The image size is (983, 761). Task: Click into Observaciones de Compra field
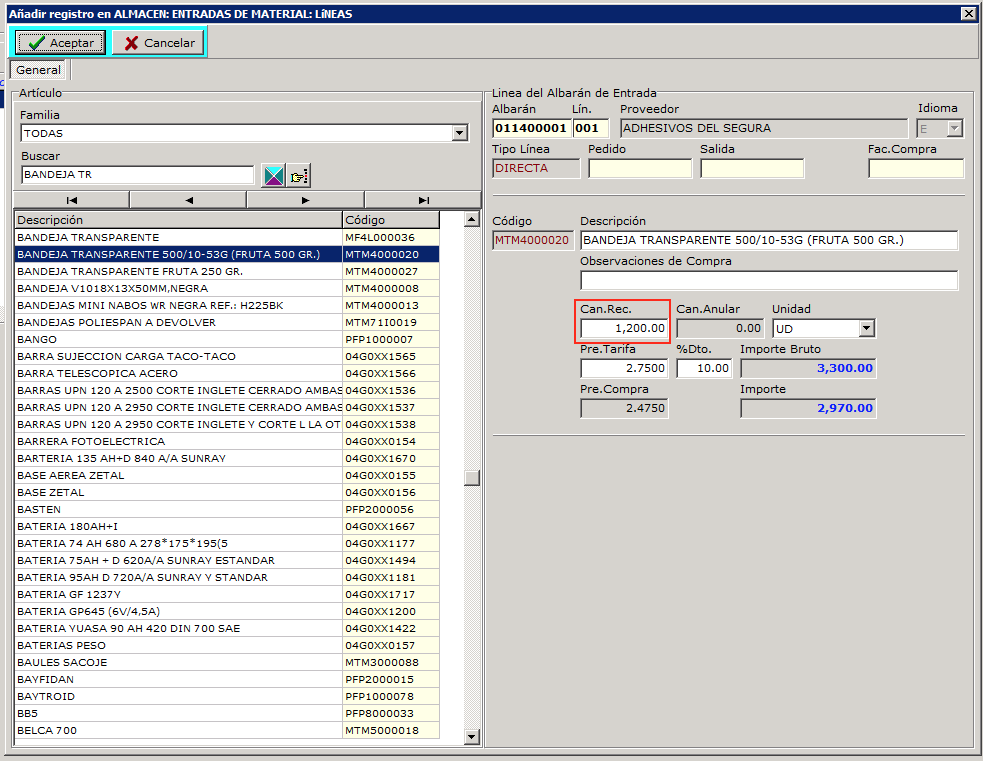768,280
